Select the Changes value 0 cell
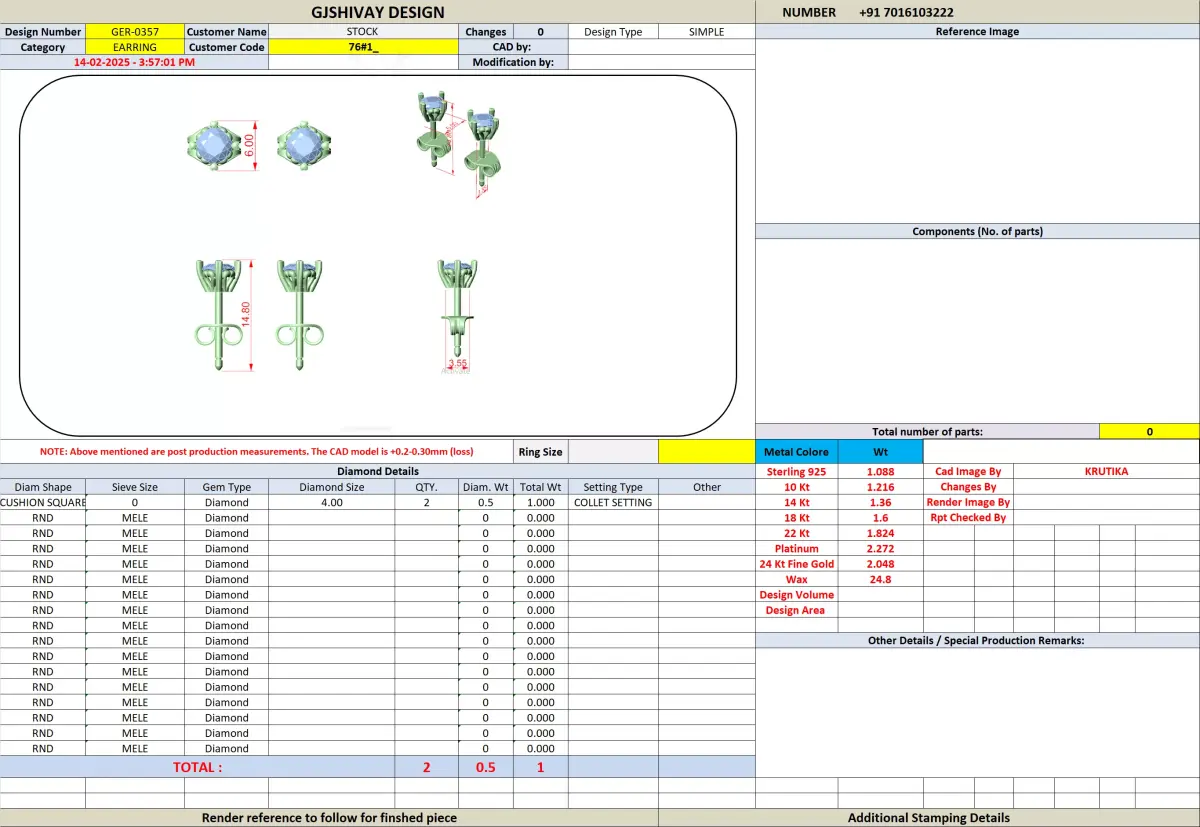The width and height of the screenshot is (1200, 827). [541, 32]
